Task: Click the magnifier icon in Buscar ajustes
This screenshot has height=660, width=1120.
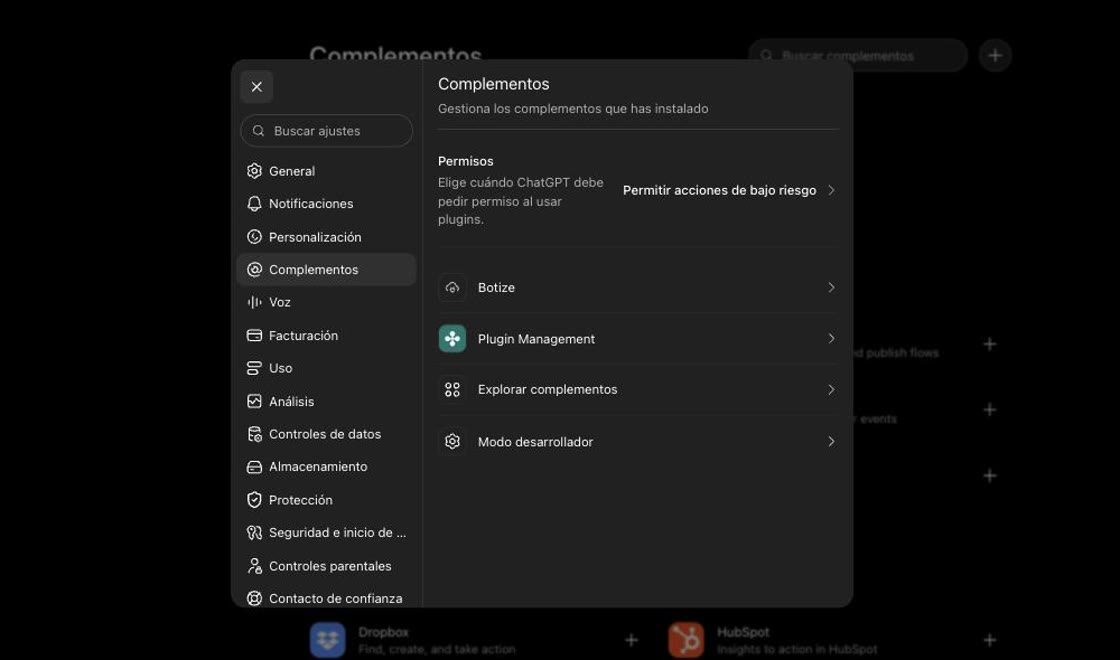Action: point(259,131)
